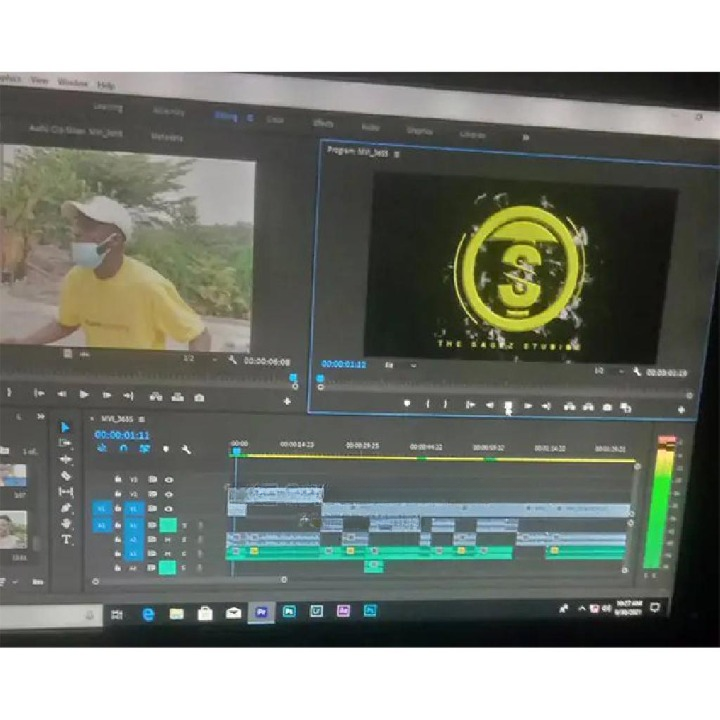Image resolution: width=720 pixels, height=720 pixels.
Task: Export frame from Source monitor
Action: (x=199, y=398)
